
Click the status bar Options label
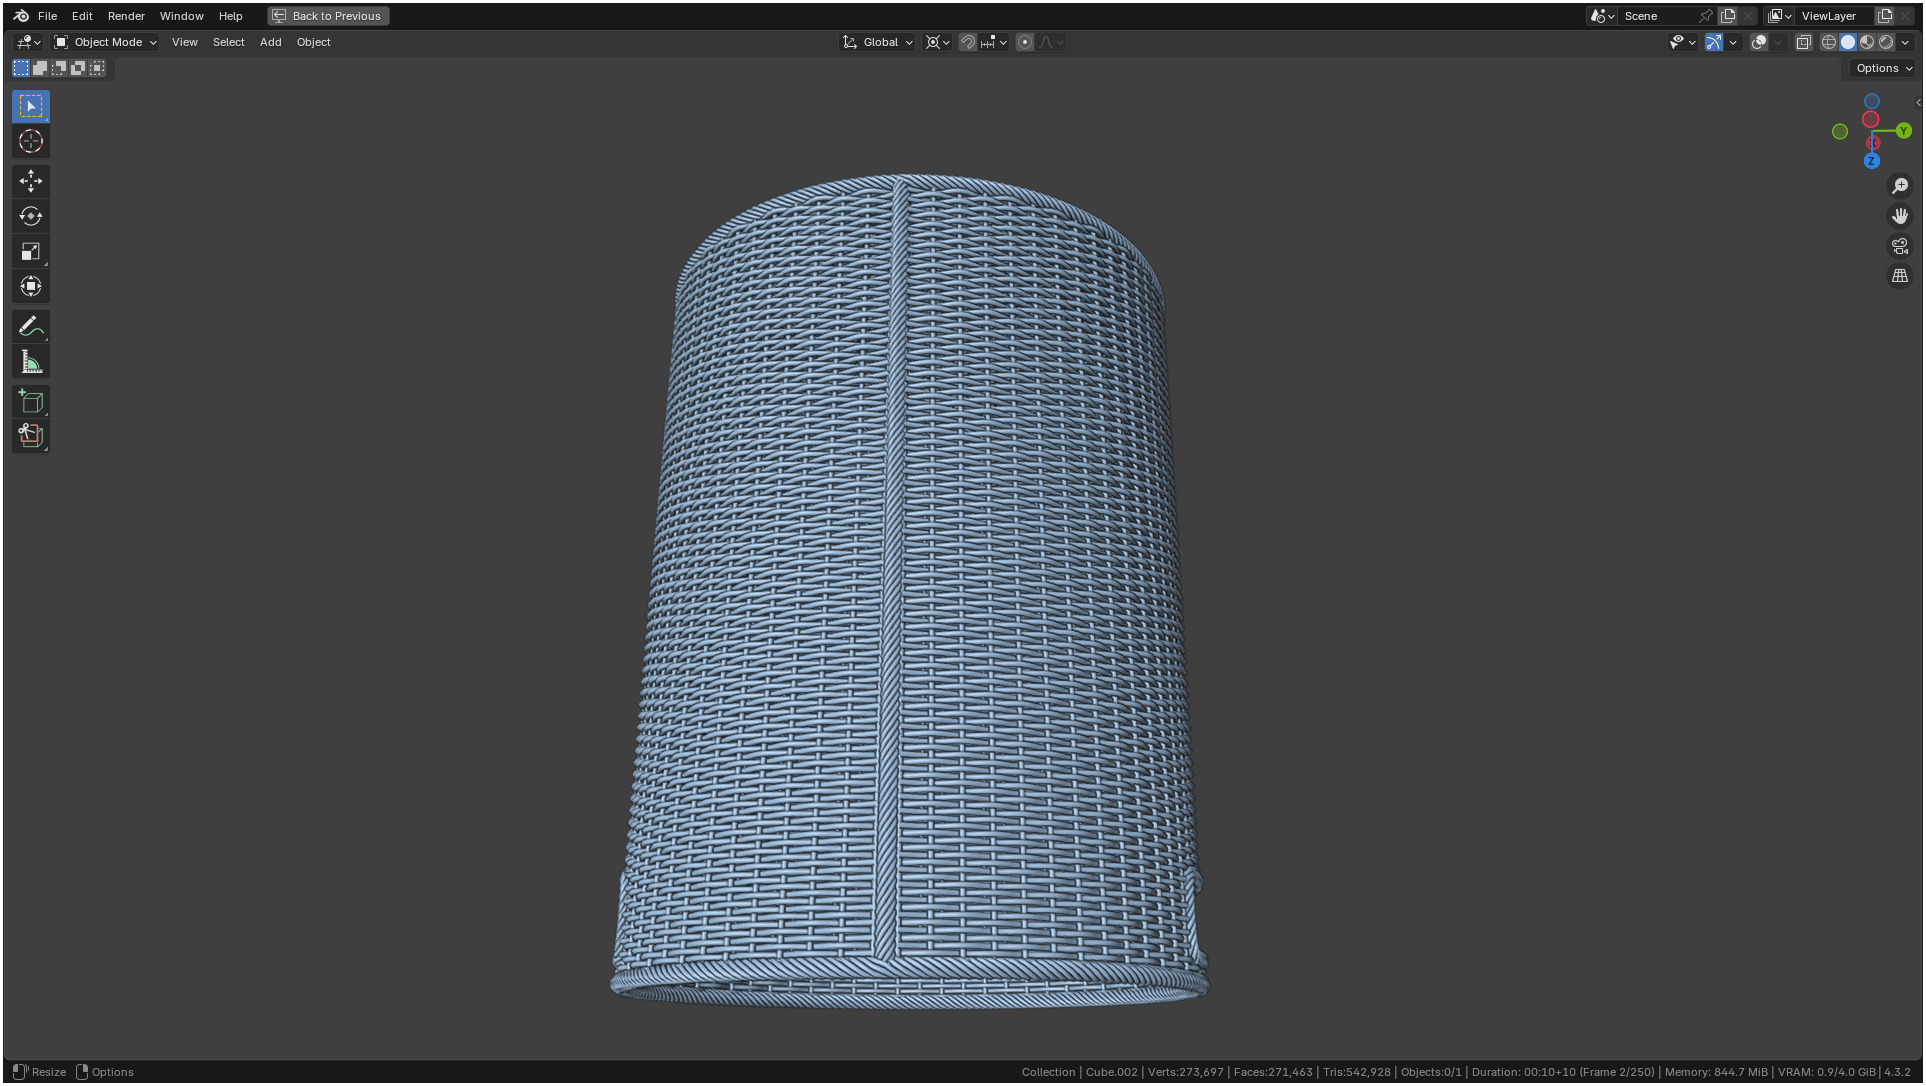[x=112, y=1072]
